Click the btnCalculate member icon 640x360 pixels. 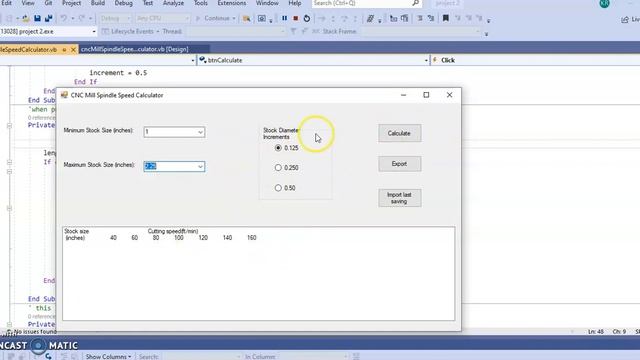(202, 60)
